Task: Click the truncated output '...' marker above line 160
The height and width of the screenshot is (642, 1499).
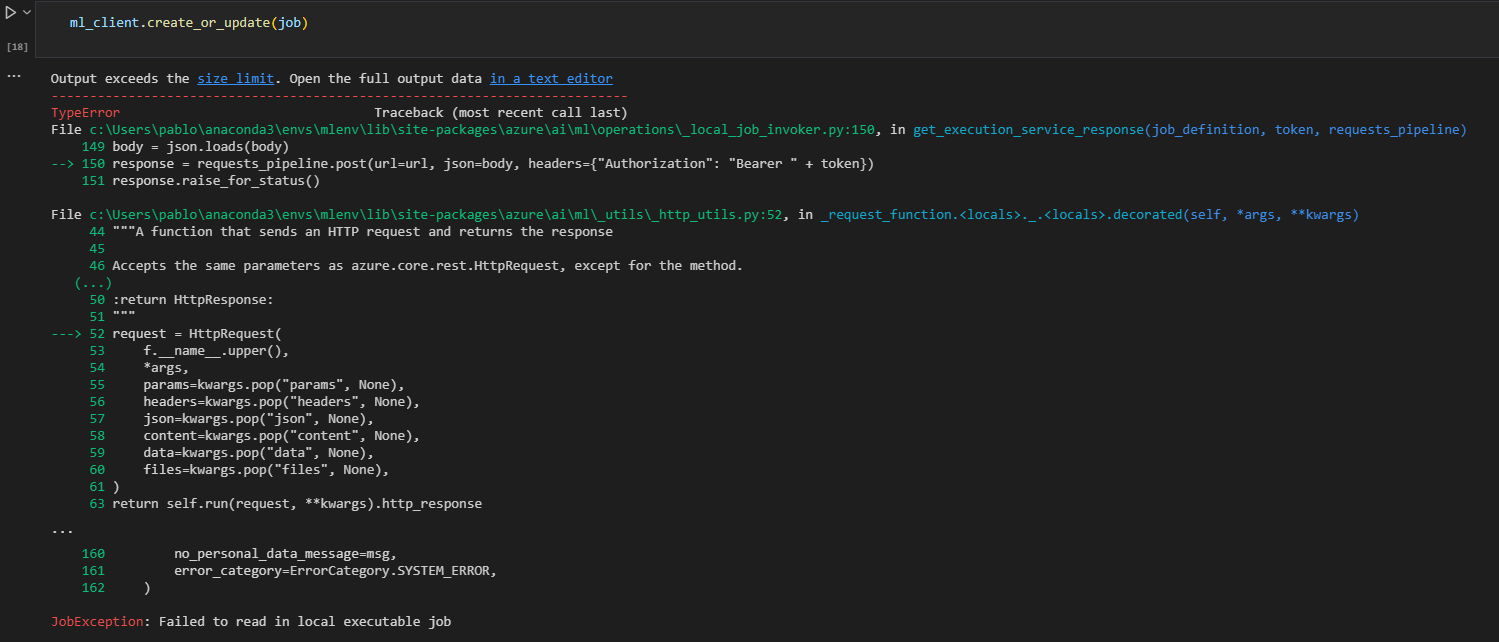Action: click(62, 531)
